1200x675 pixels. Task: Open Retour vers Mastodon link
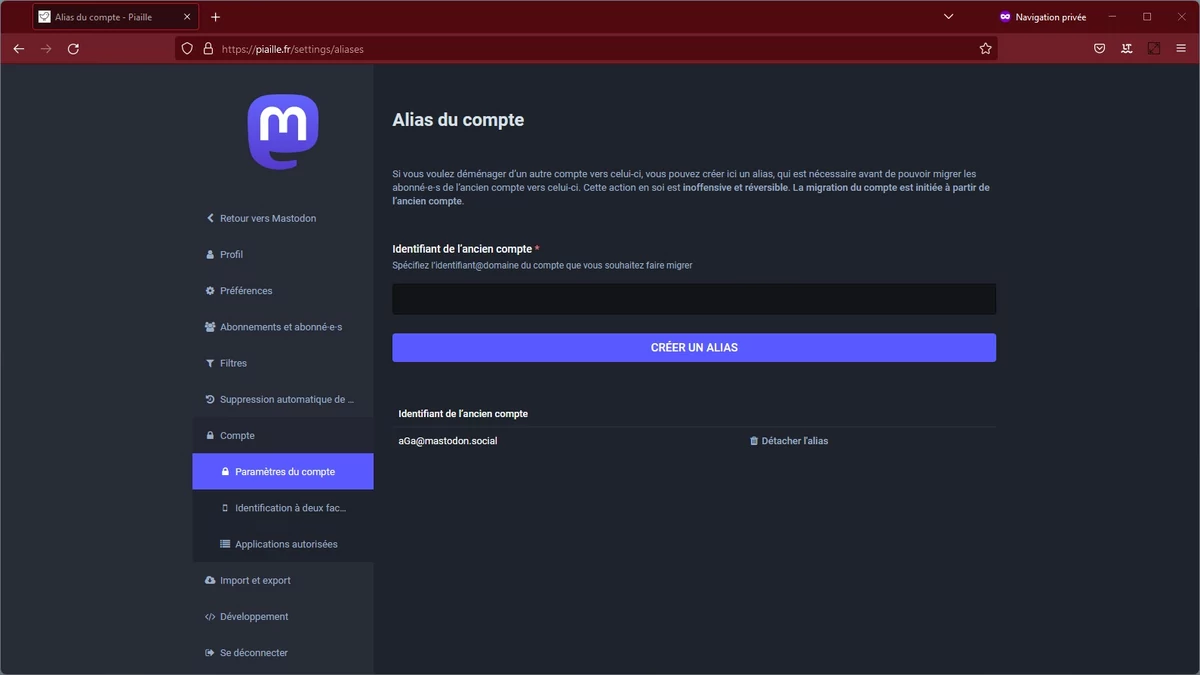[x=283, y=218]
